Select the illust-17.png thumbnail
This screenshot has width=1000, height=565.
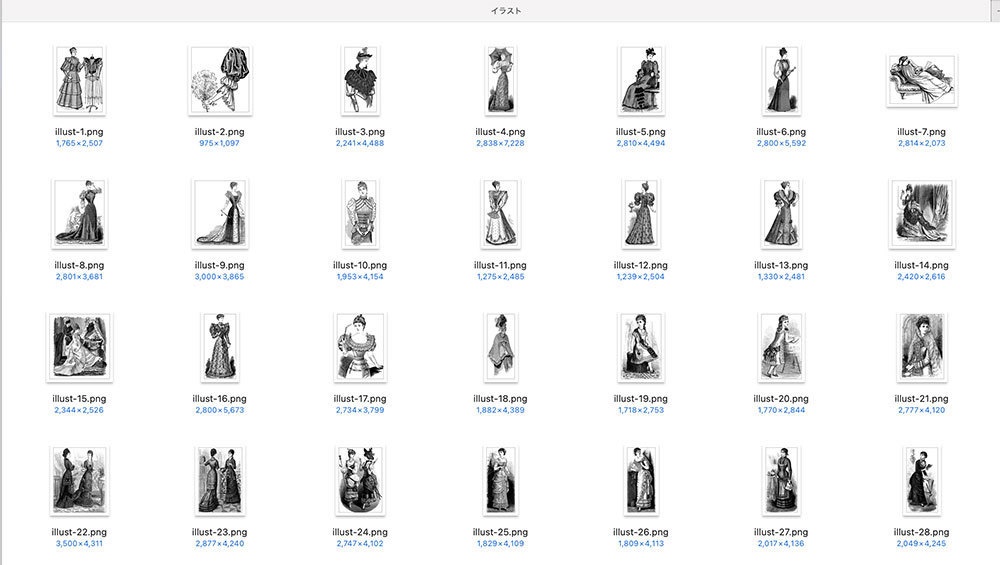360,348
